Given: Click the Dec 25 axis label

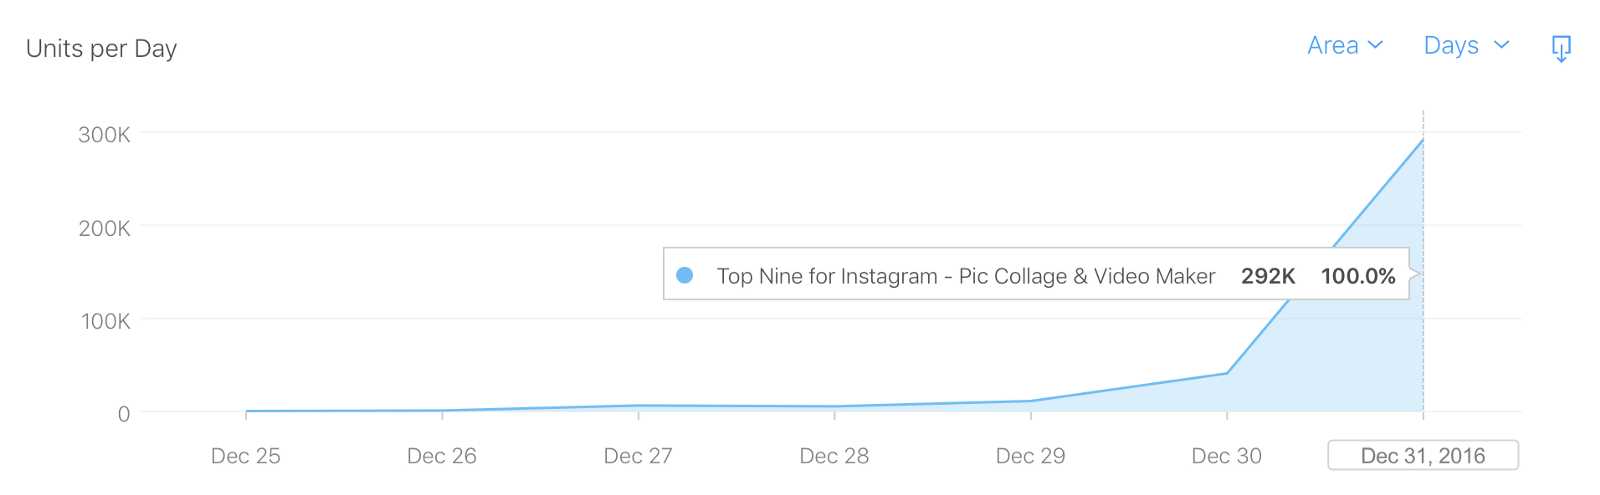Looking at the screenshot, I should (246, 456).
